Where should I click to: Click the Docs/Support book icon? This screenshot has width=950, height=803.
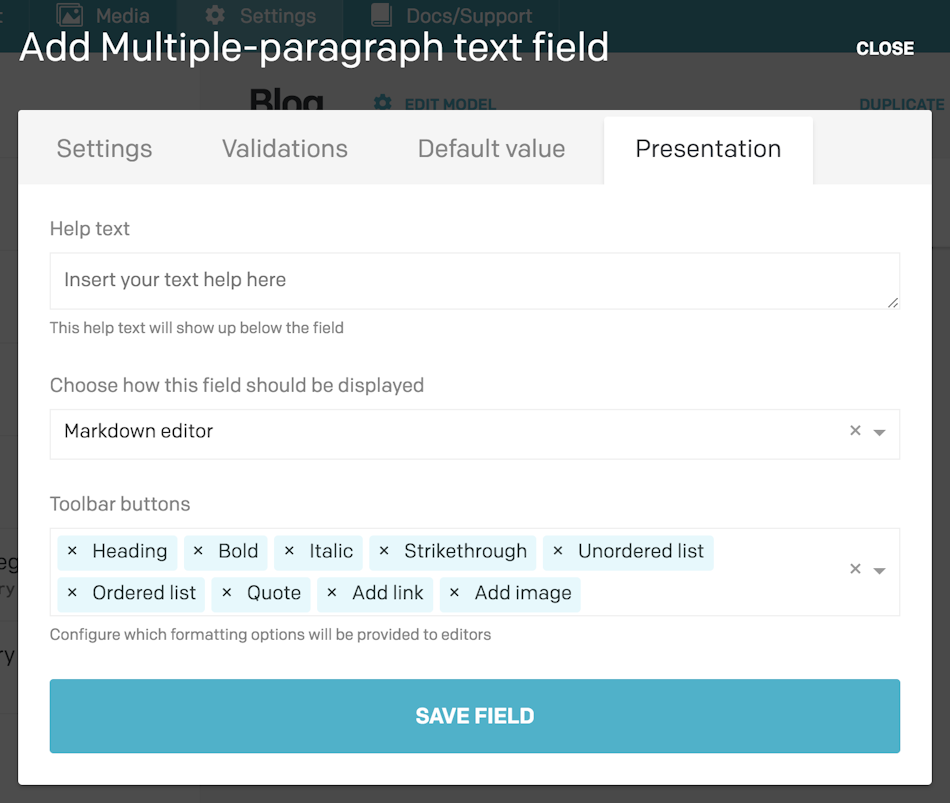coord(380,15)
